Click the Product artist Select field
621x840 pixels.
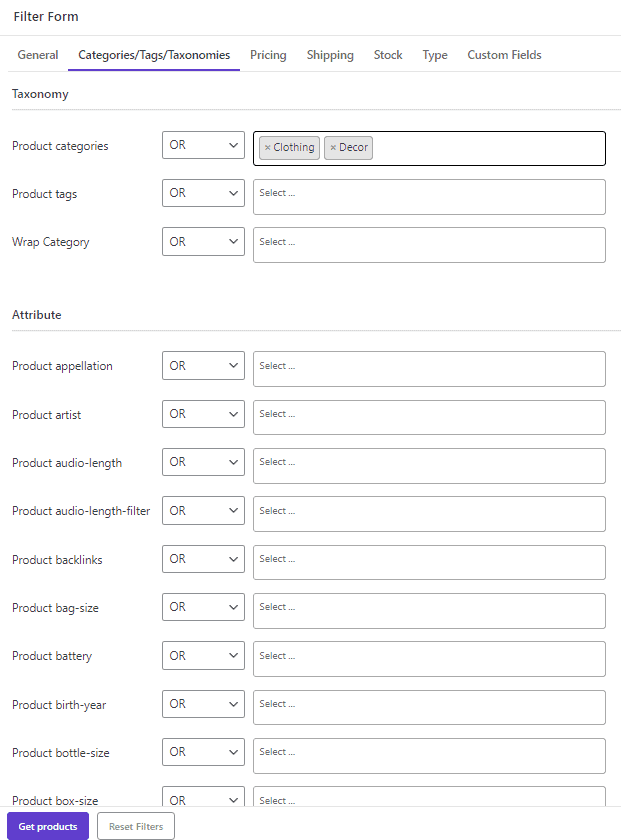point(429,417)
